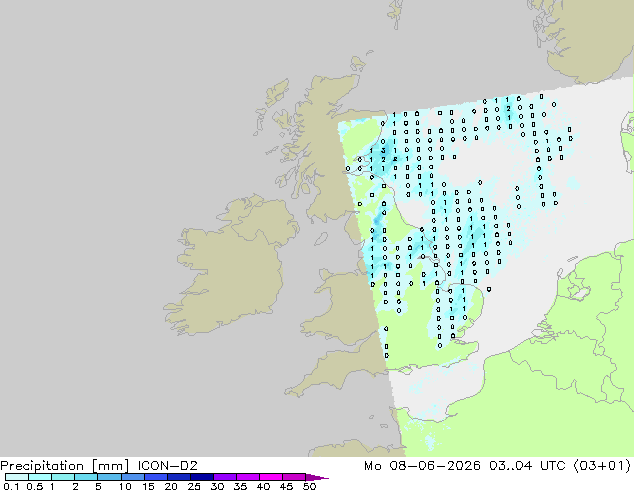Click the '[mm]' unit label
Screen dimensions: 634x490
[x=110, y=466]
